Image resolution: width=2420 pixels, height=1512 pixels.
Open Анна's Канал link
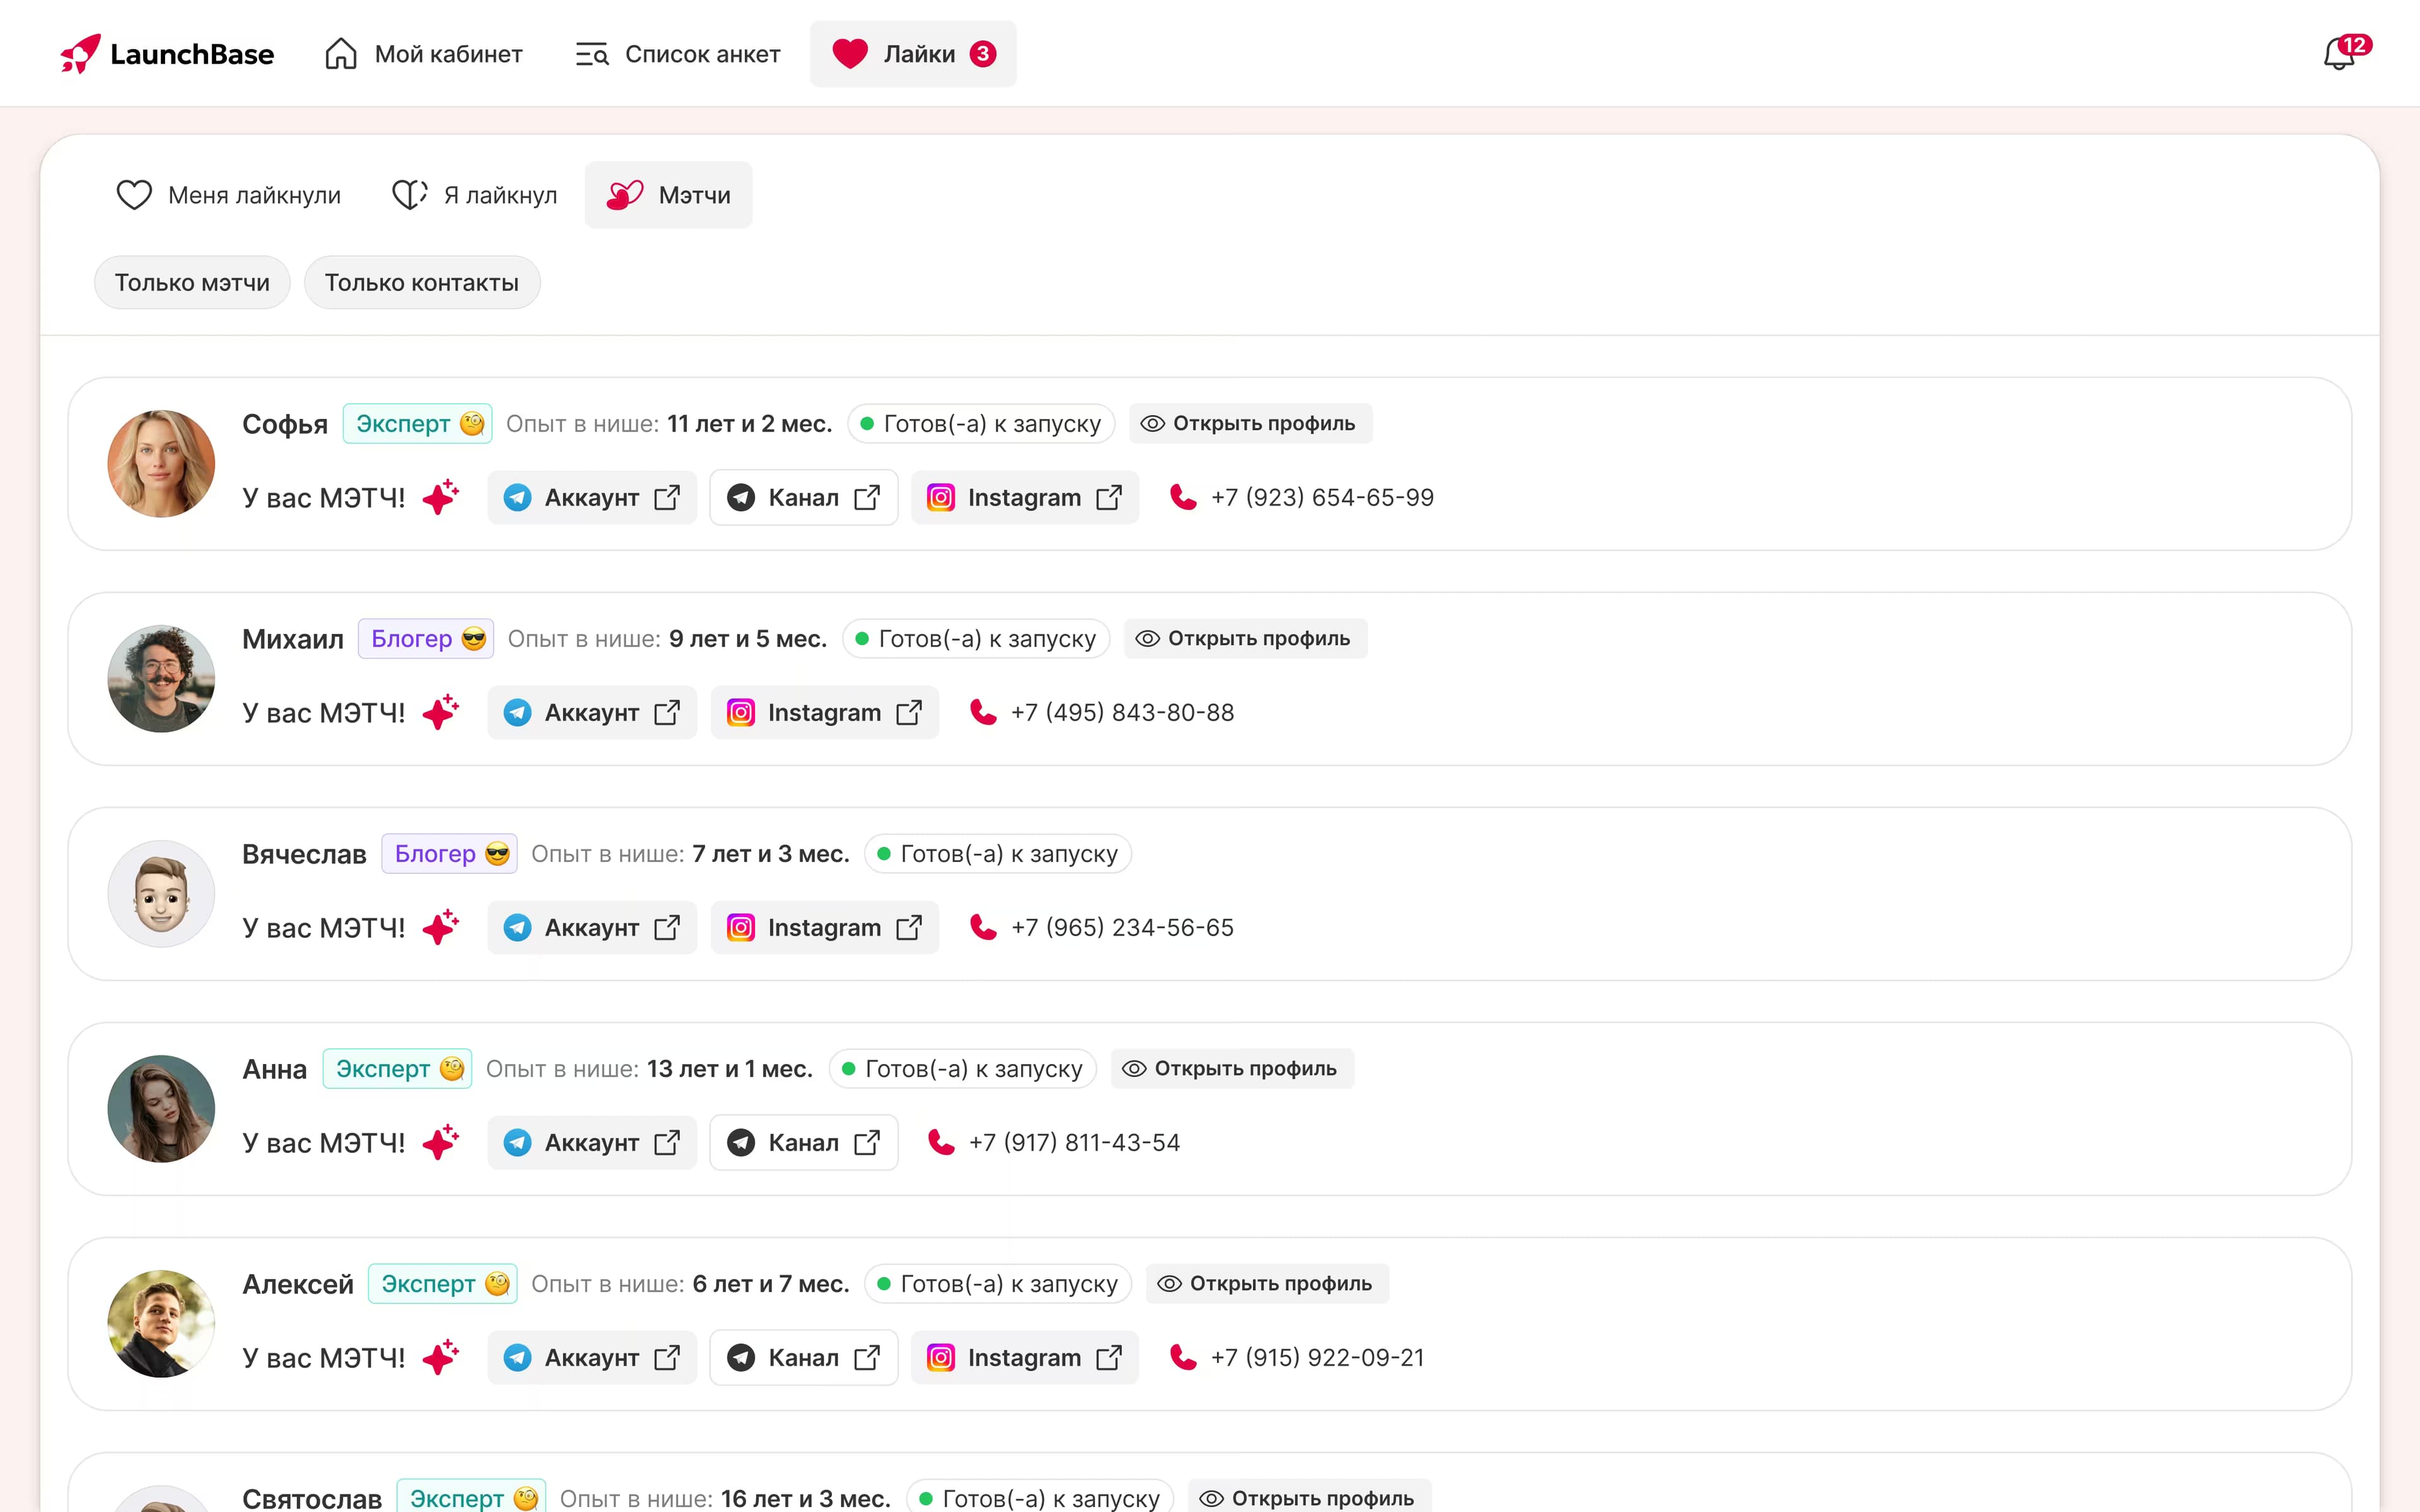tap(803, 1142)
